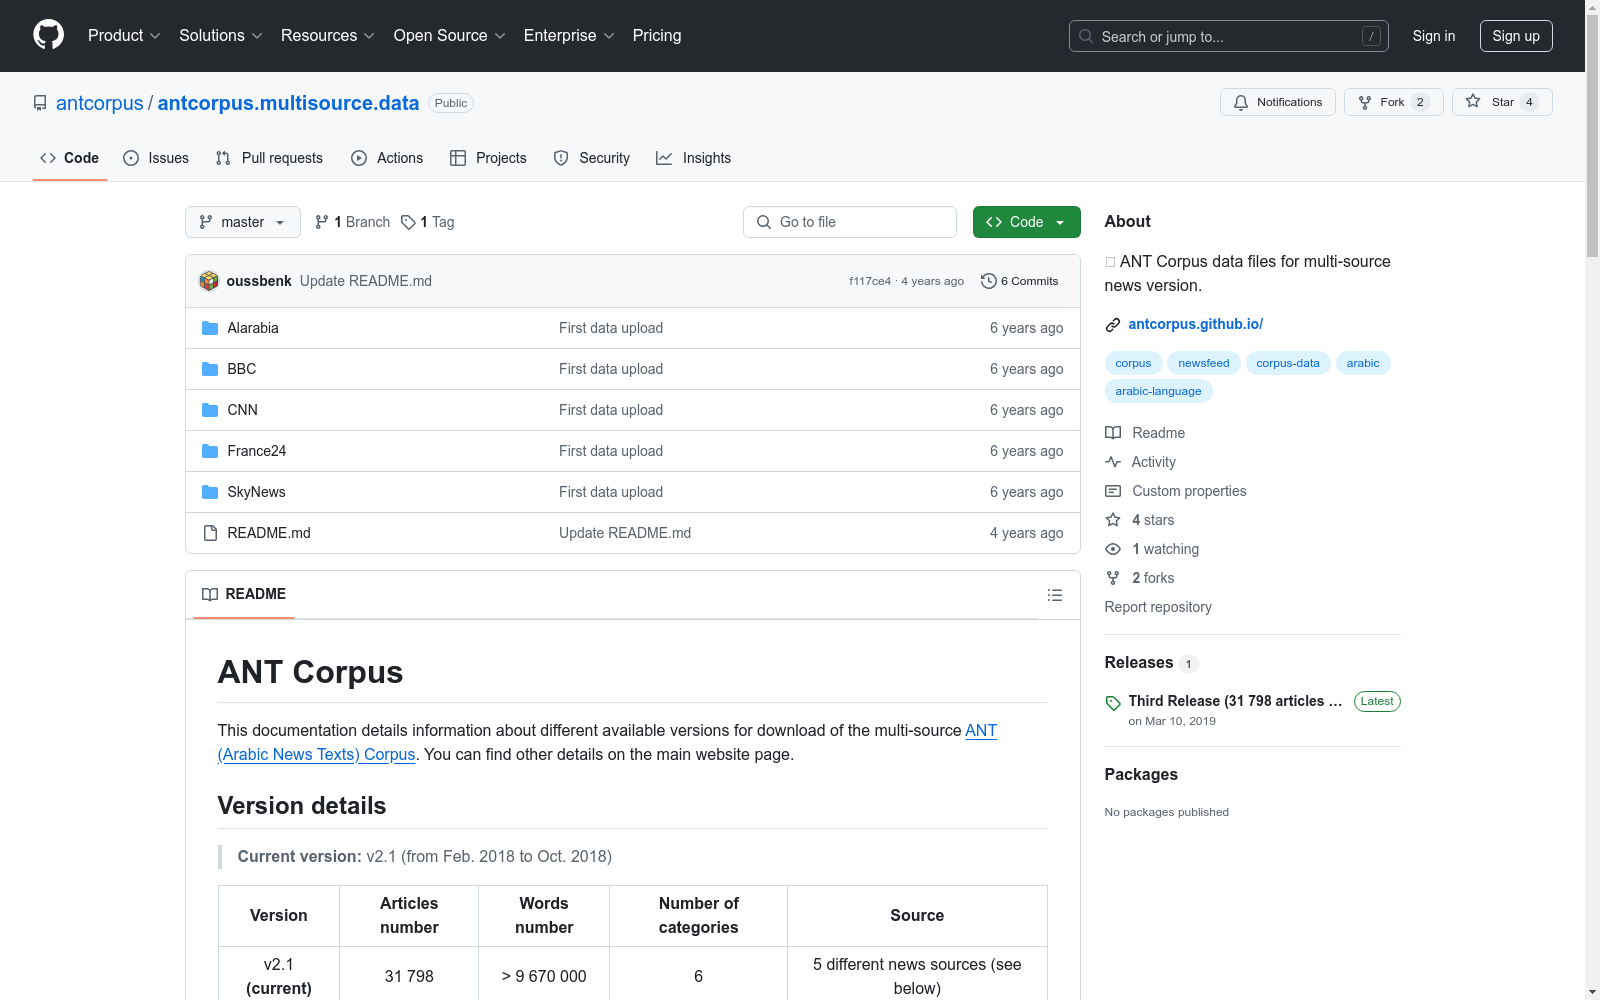Click the Sign in link
This screenshot has height=1000, width=1600.
1434,36
